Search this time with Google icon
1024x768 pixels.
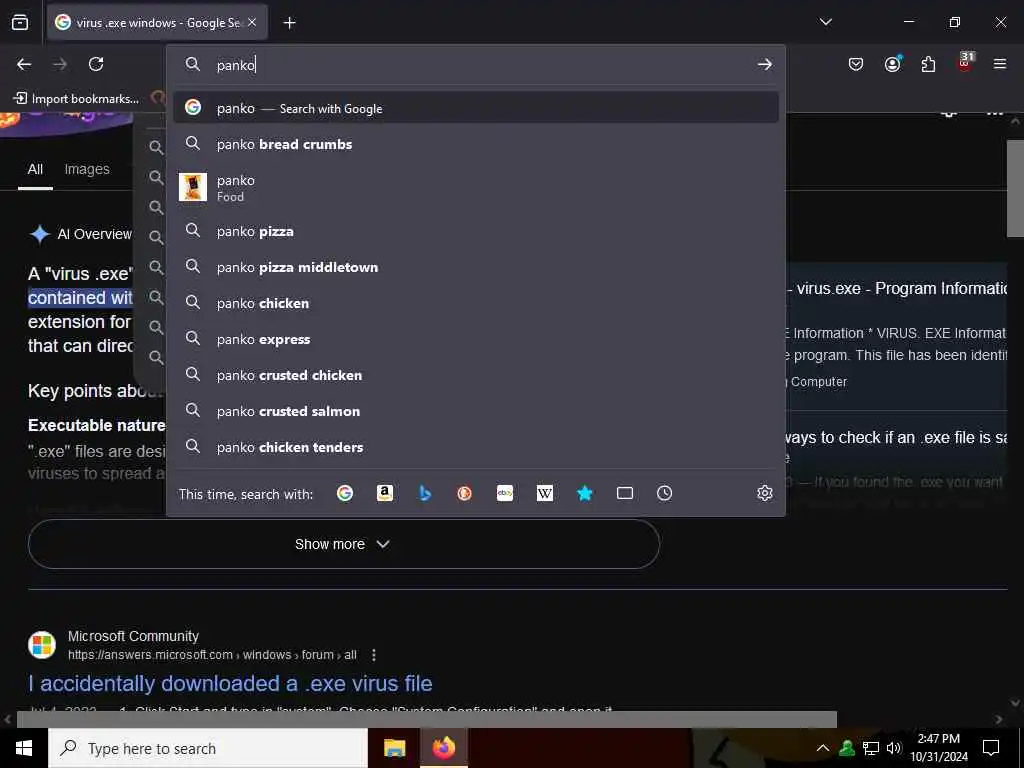(x=345, y=494)
